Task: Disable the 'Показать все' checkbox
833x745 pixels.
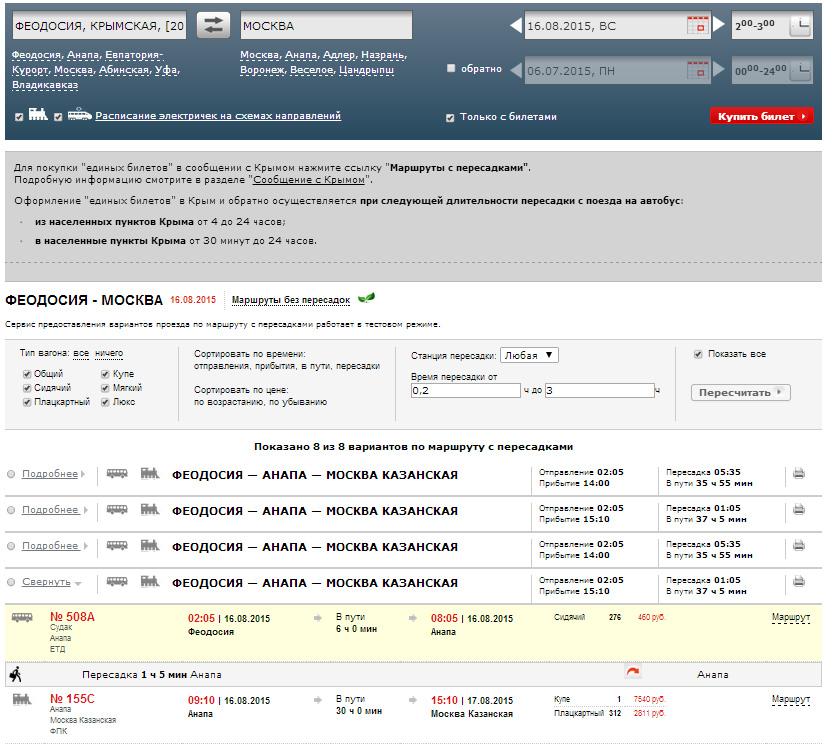Action: pos(698,354)
